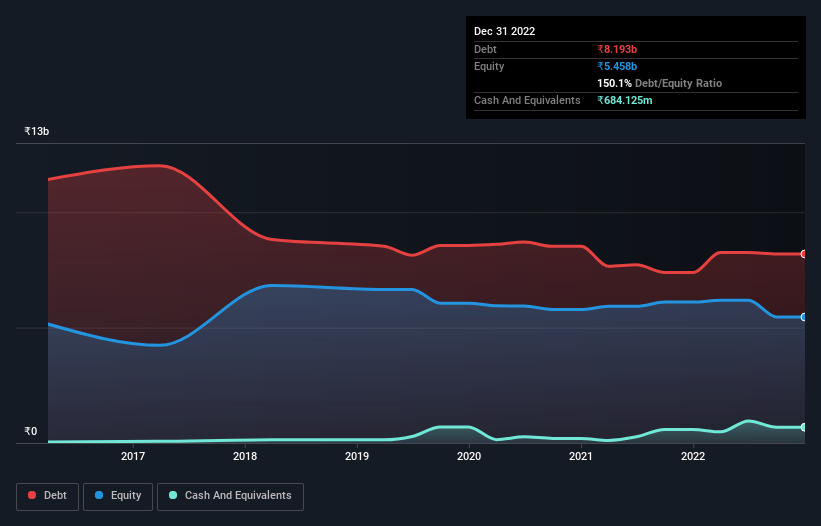Click the red Debt endpoint marker
Viewport: 821px width, 526px height.
[804, 254]
